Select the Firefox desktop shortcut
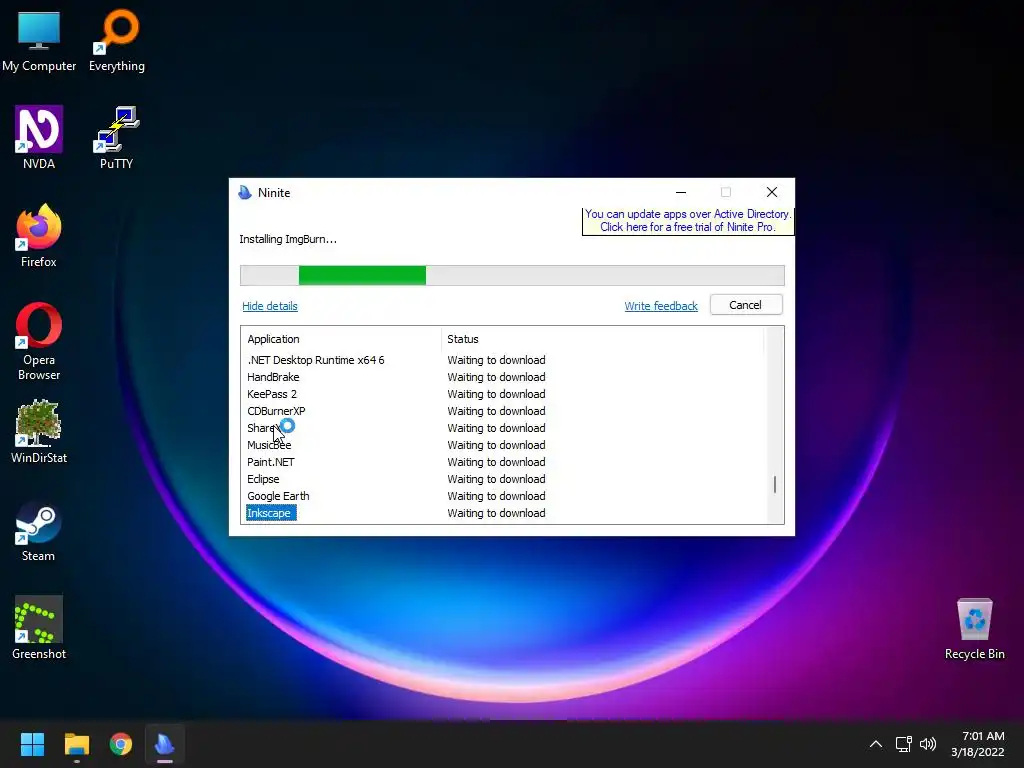 39,236
